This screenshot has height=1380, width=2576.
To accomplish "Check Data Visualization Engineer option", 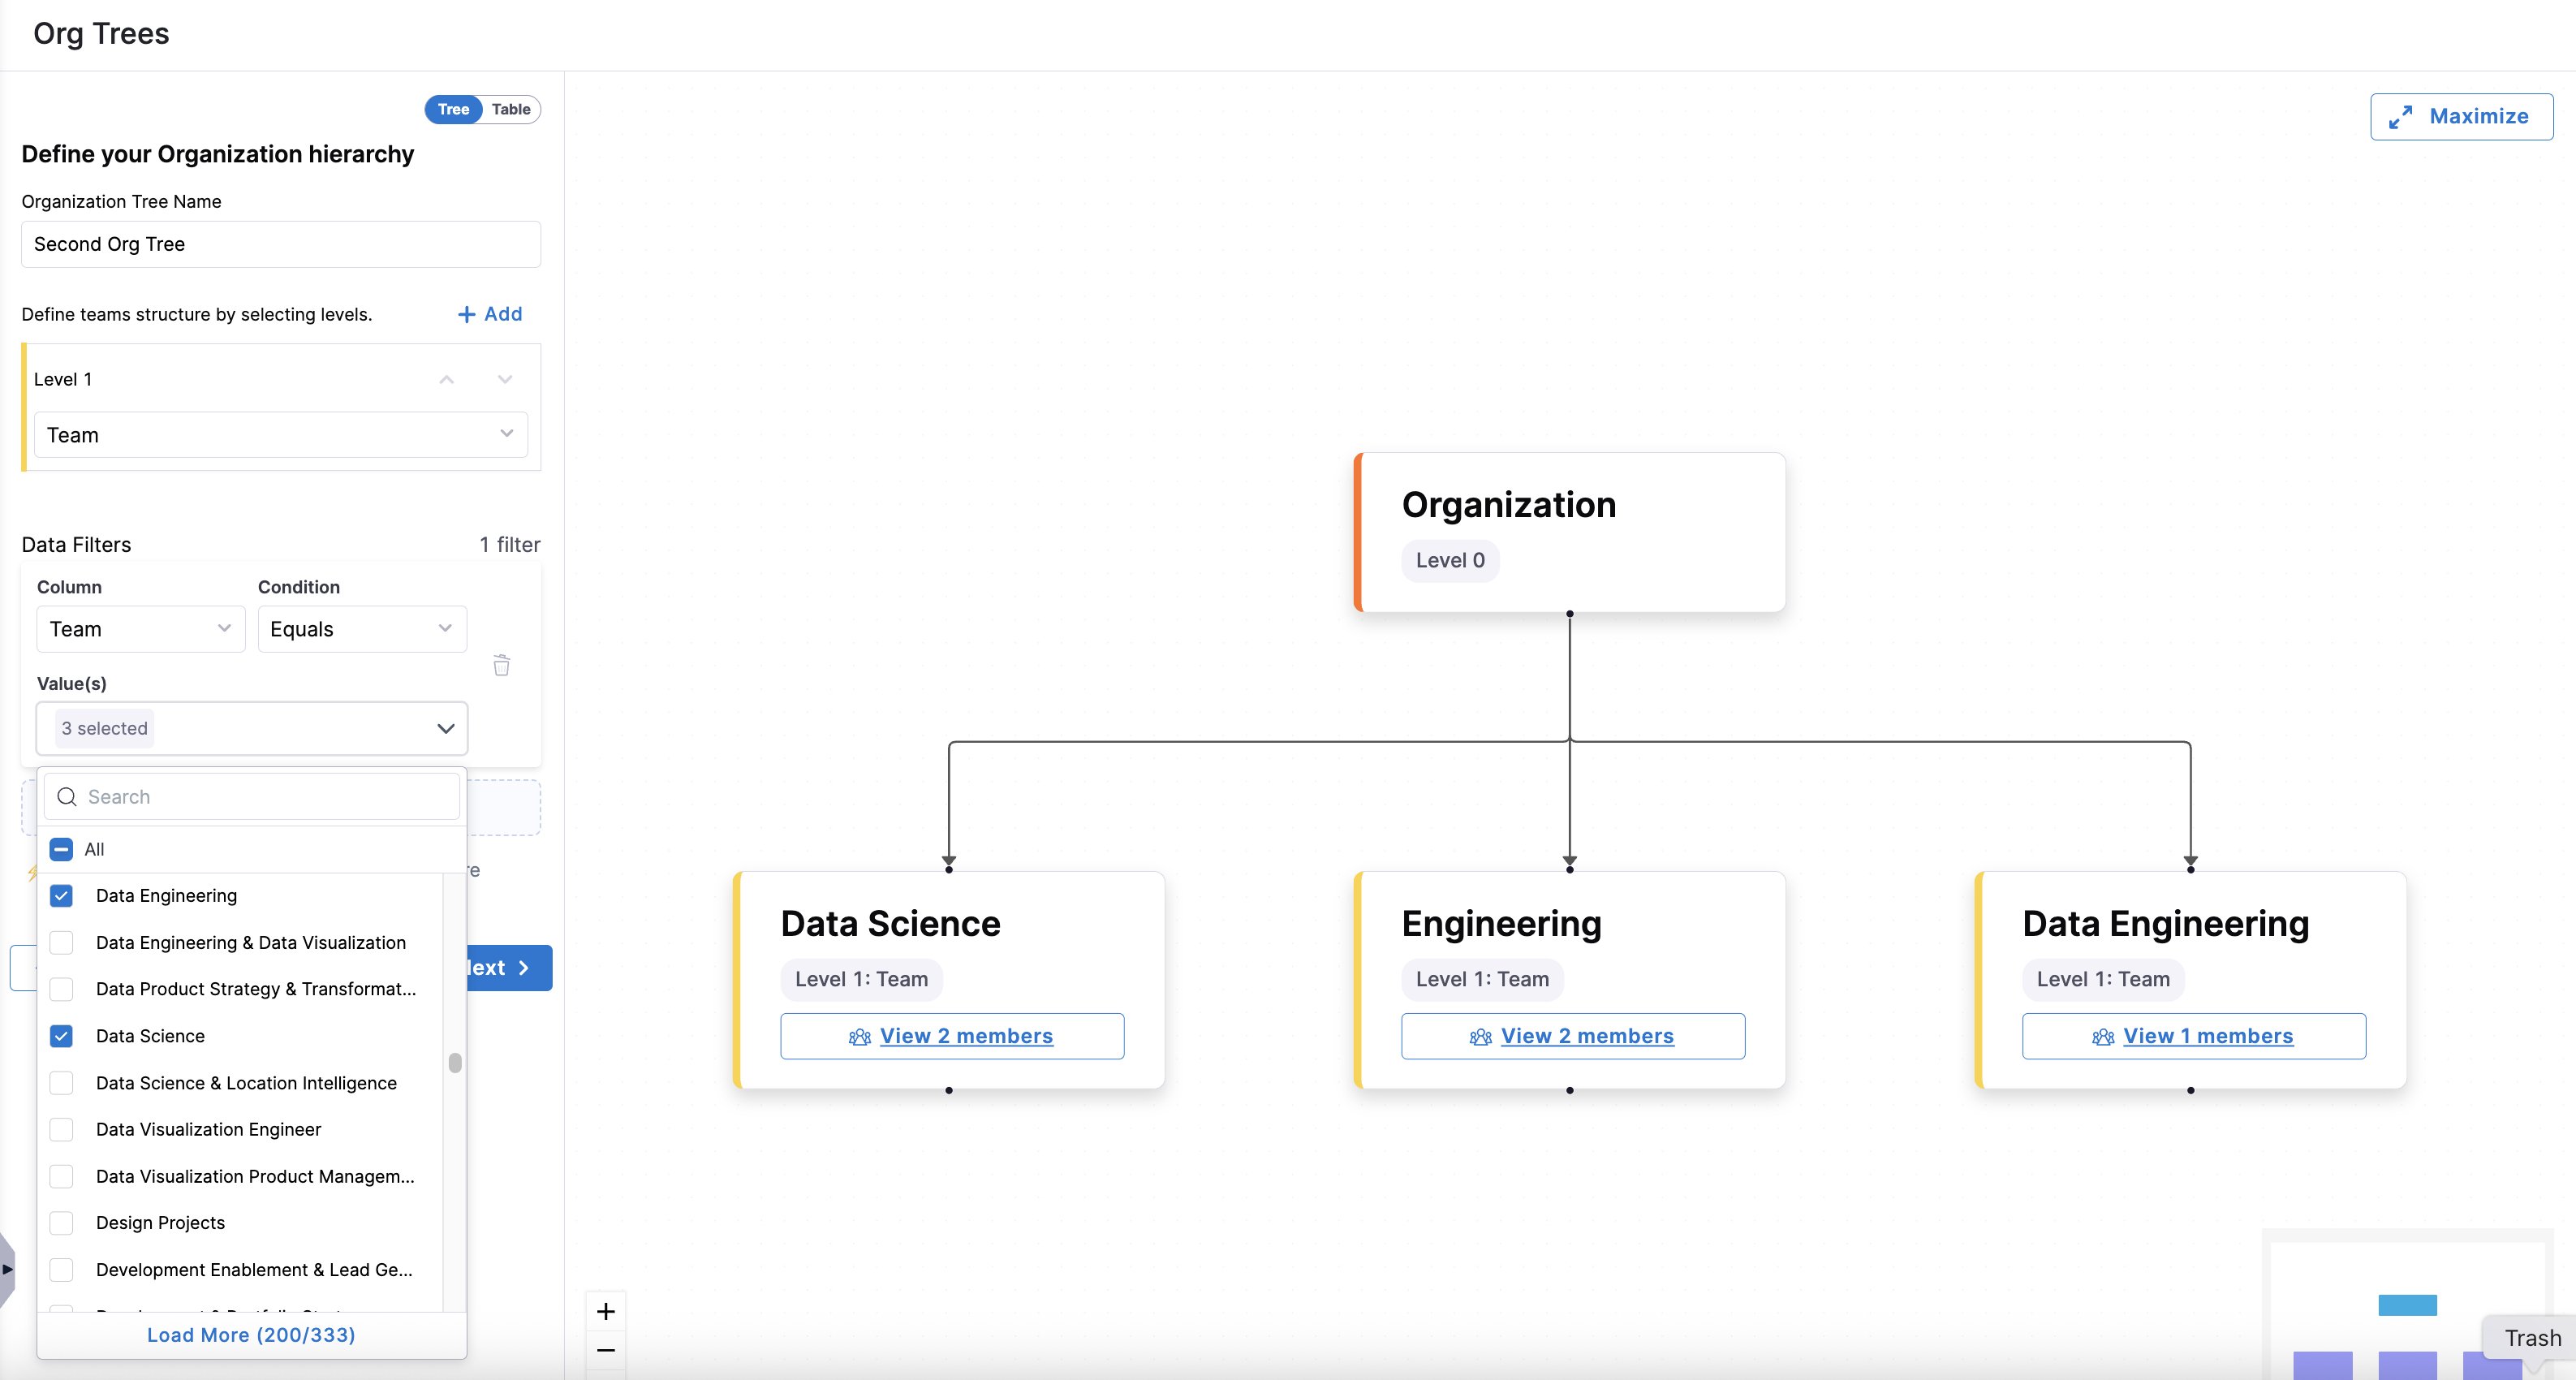I will pyautogui.click(x=62, y=1130).
